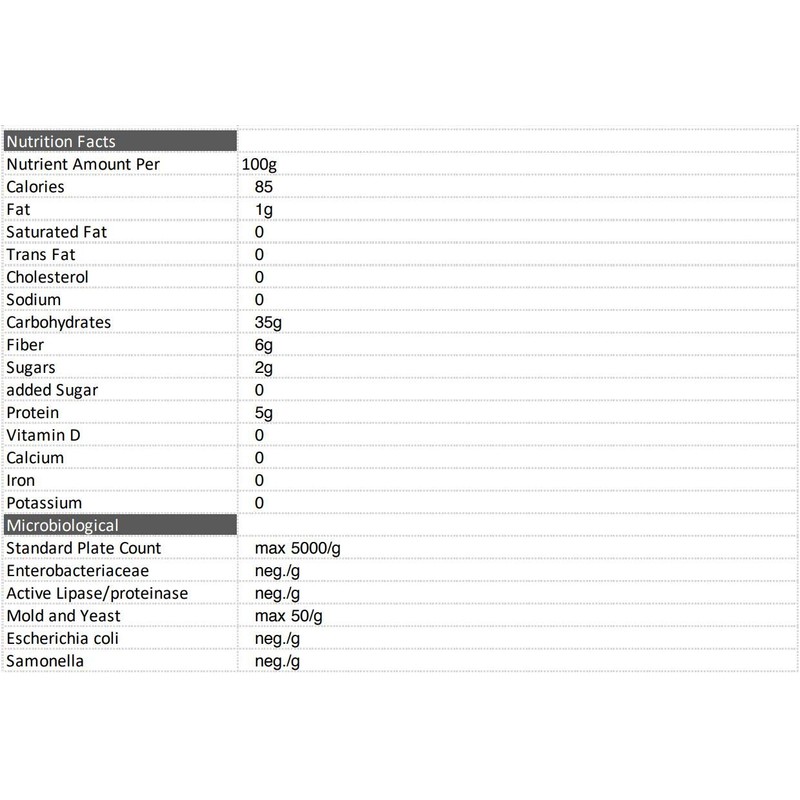This screenshot has height=800, width=800.
Task: Click the 100g amount cell
Action: [x=258, y=164]
